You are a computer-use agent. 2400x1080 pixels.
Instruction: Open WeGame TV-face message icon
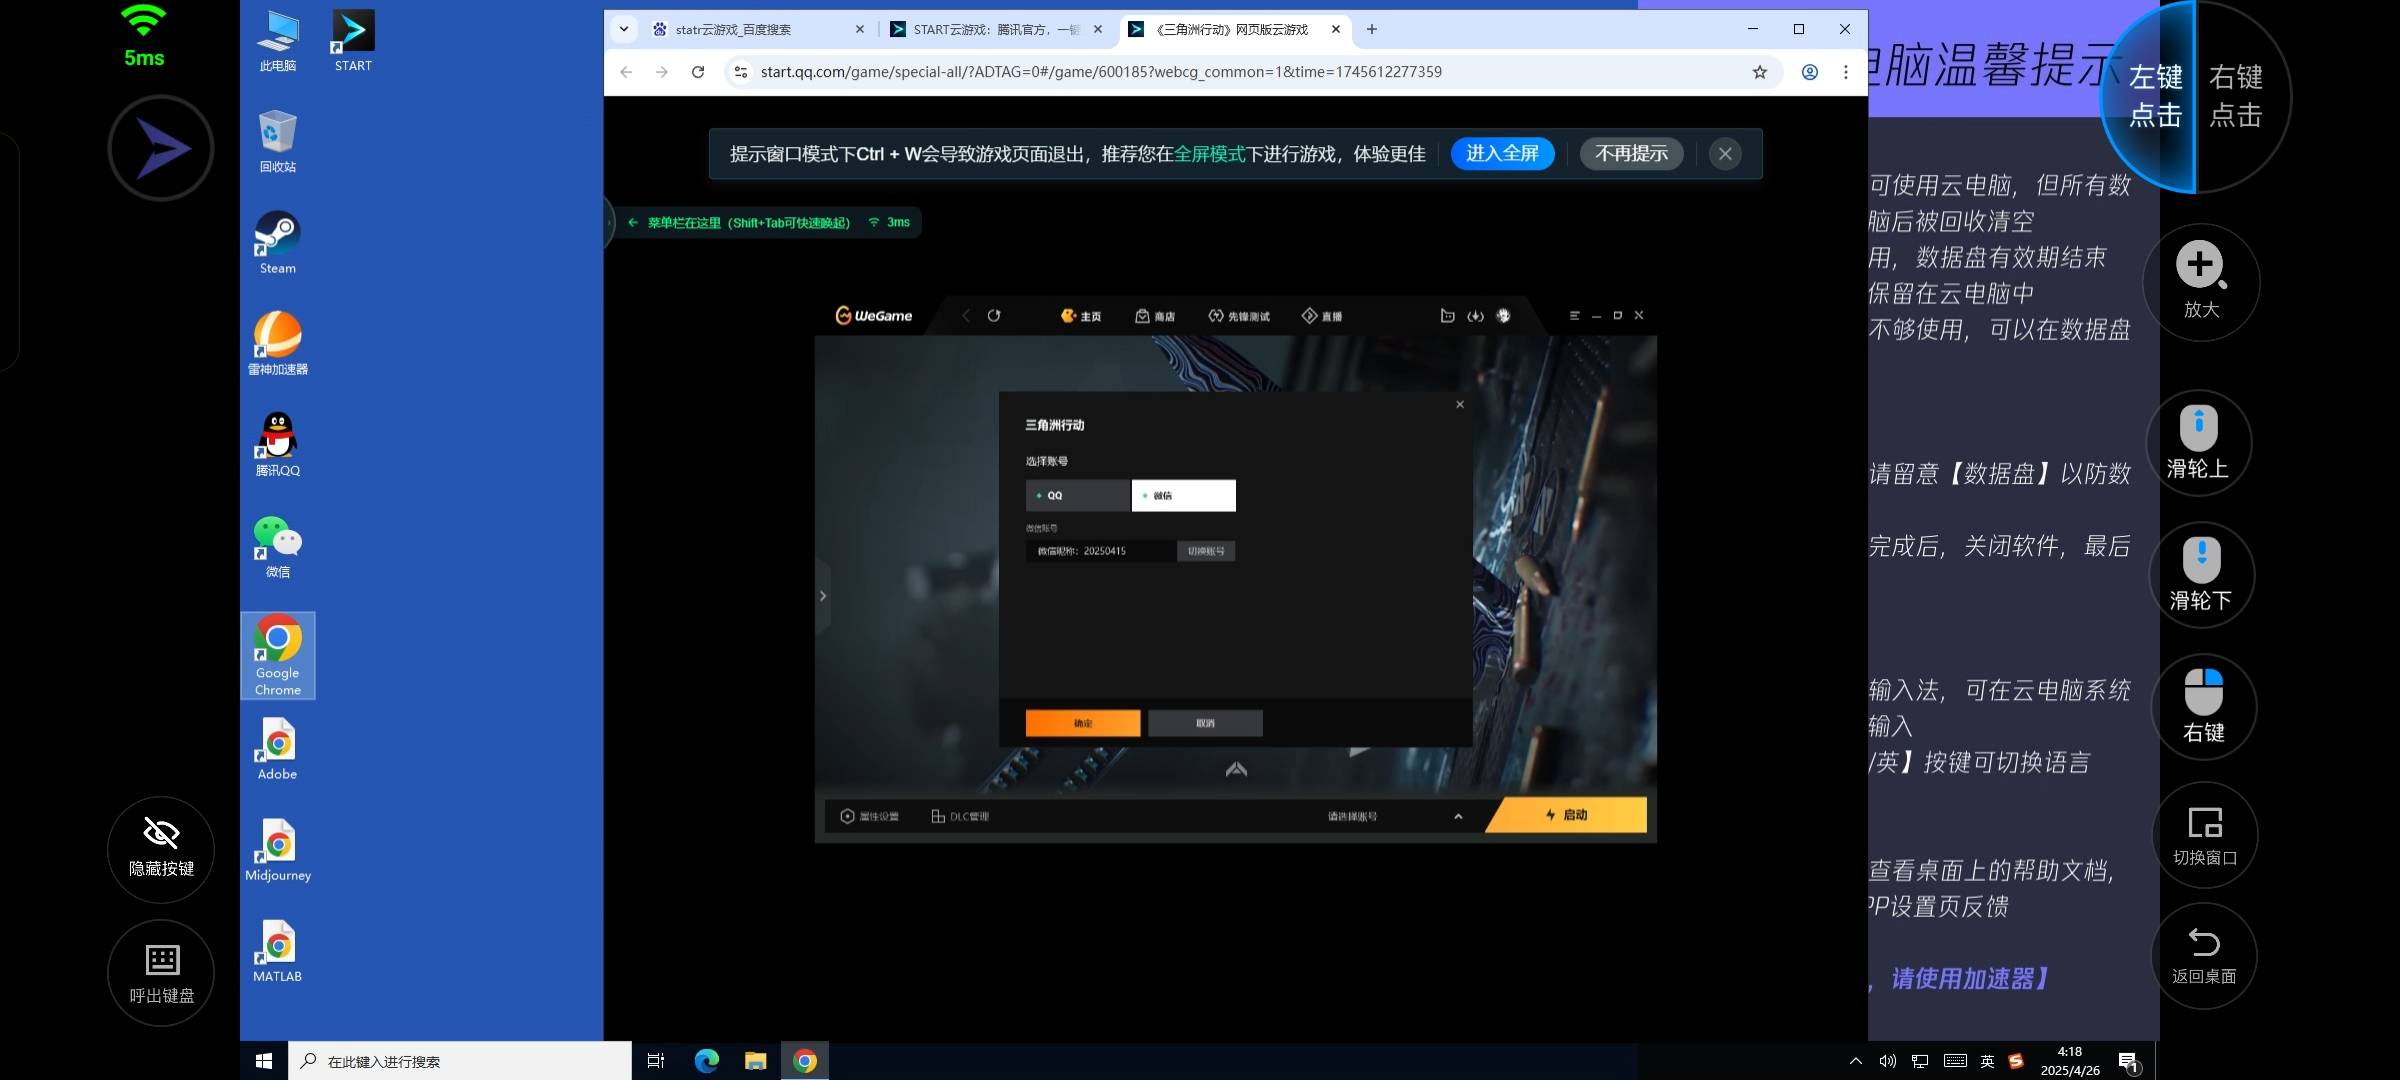1447,316
